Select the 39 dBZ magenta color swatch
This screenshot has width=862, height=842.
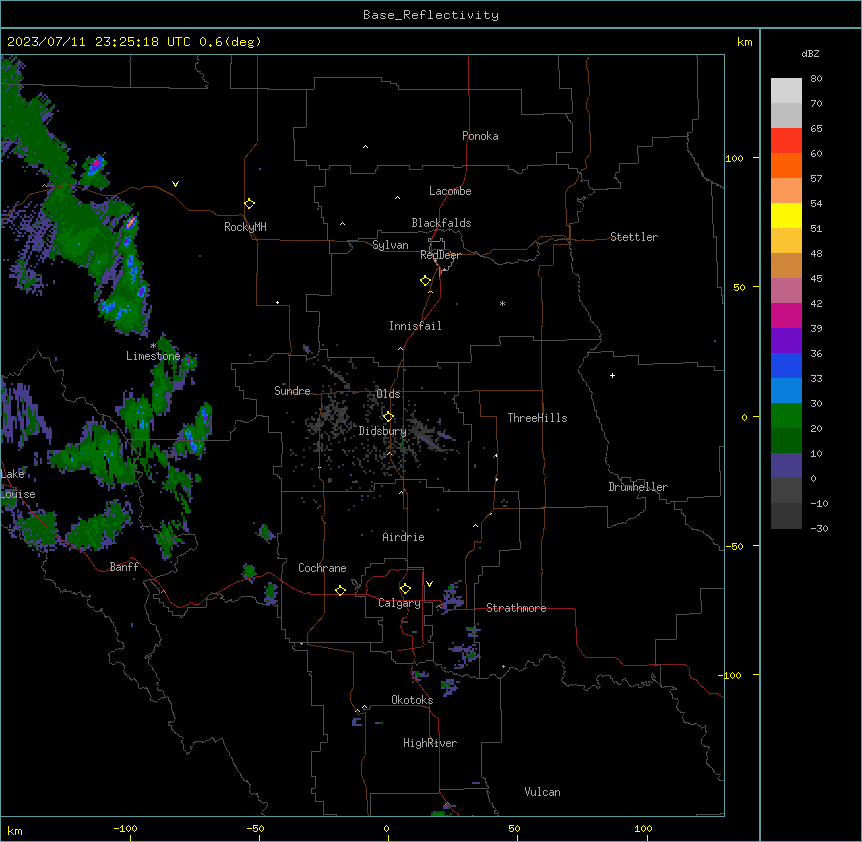pyautogui.click(x=786, y=315)
